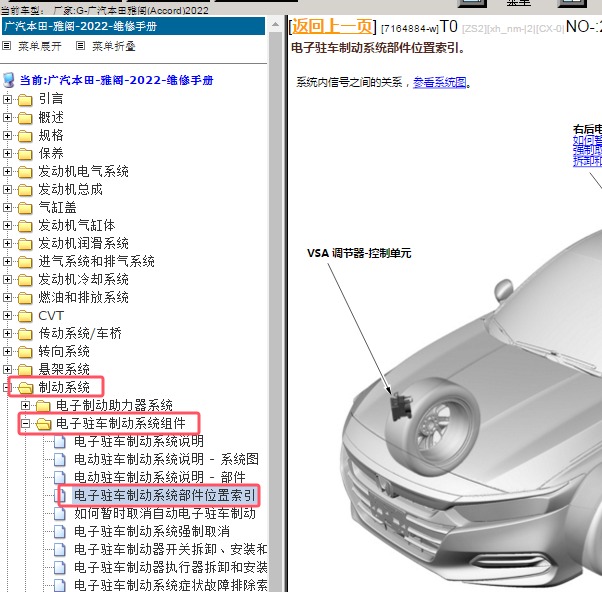Screen dimensions: 602x592
Task: Click the 保养 folder icon
Action: [x=25, y=154]
